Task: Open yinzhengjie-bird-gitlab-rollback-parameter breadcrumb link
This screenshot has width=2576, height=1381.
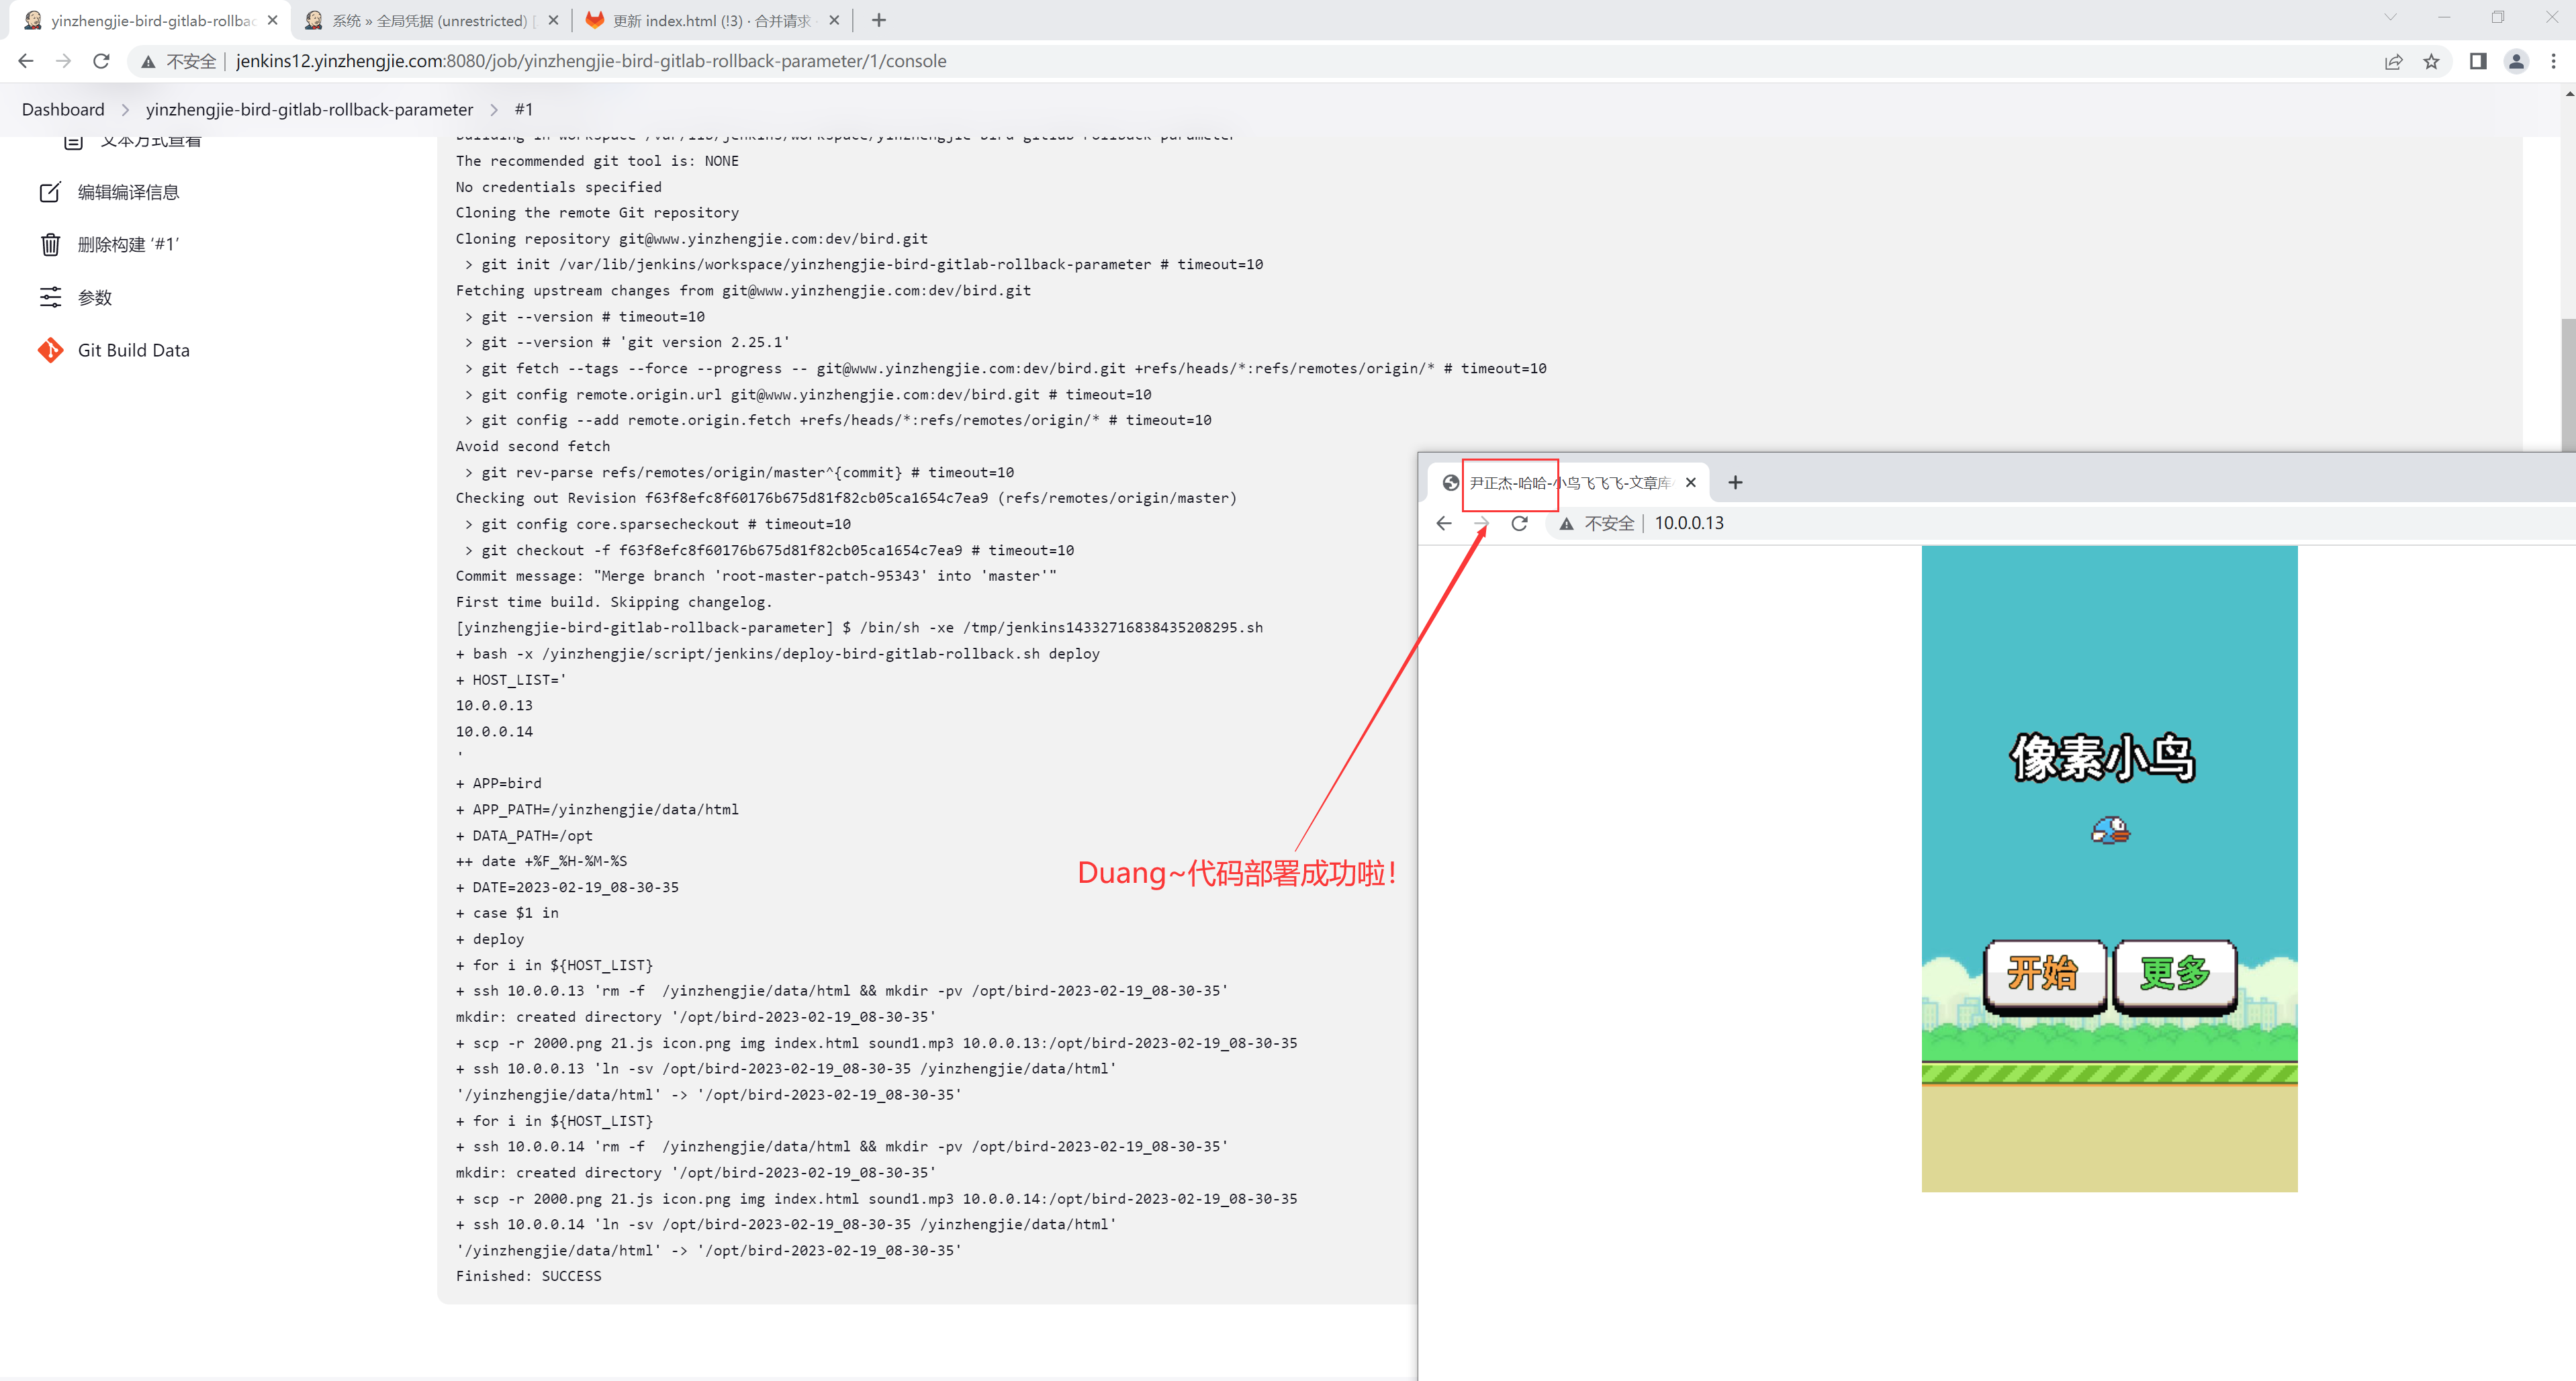Action: (309, 110)
